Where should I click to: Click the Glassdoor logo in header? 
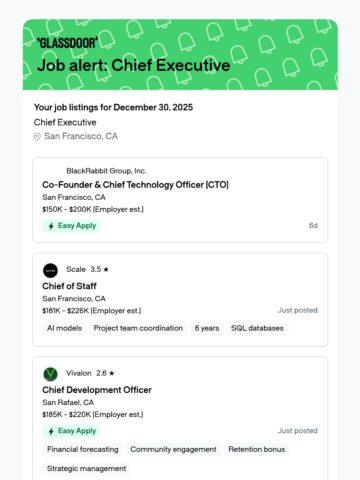pyautogui.click(x=67, y=43)
